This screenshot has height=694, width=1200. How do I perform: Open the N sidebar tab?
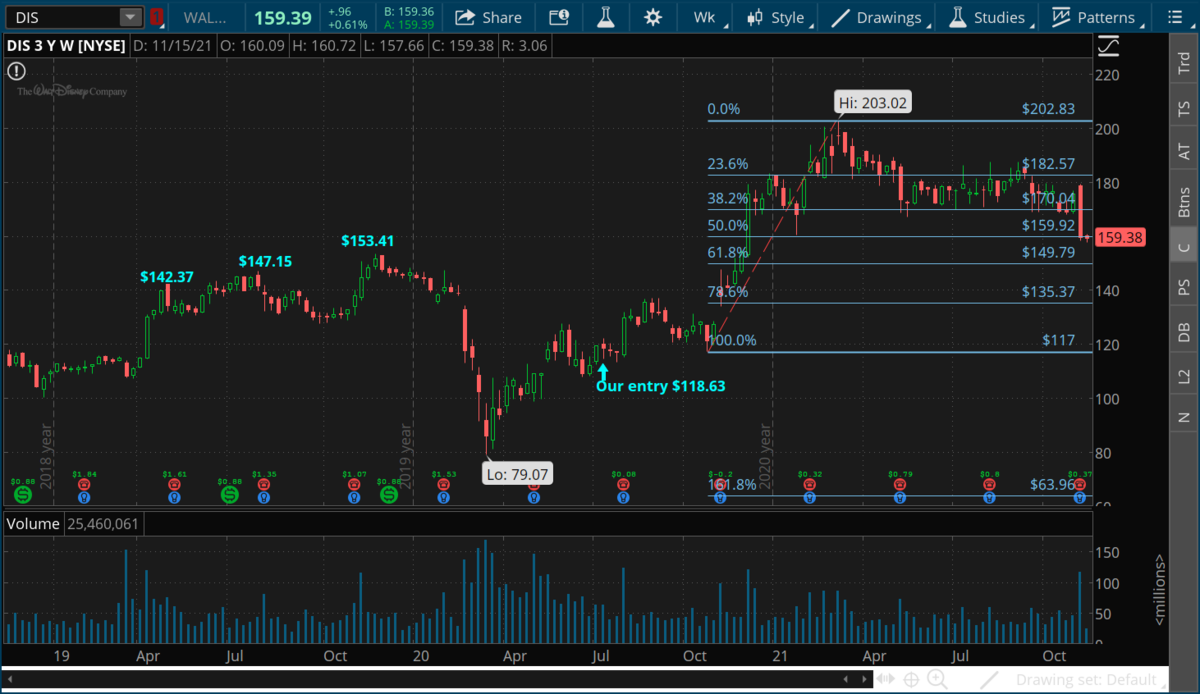[x=1184, y=416]
